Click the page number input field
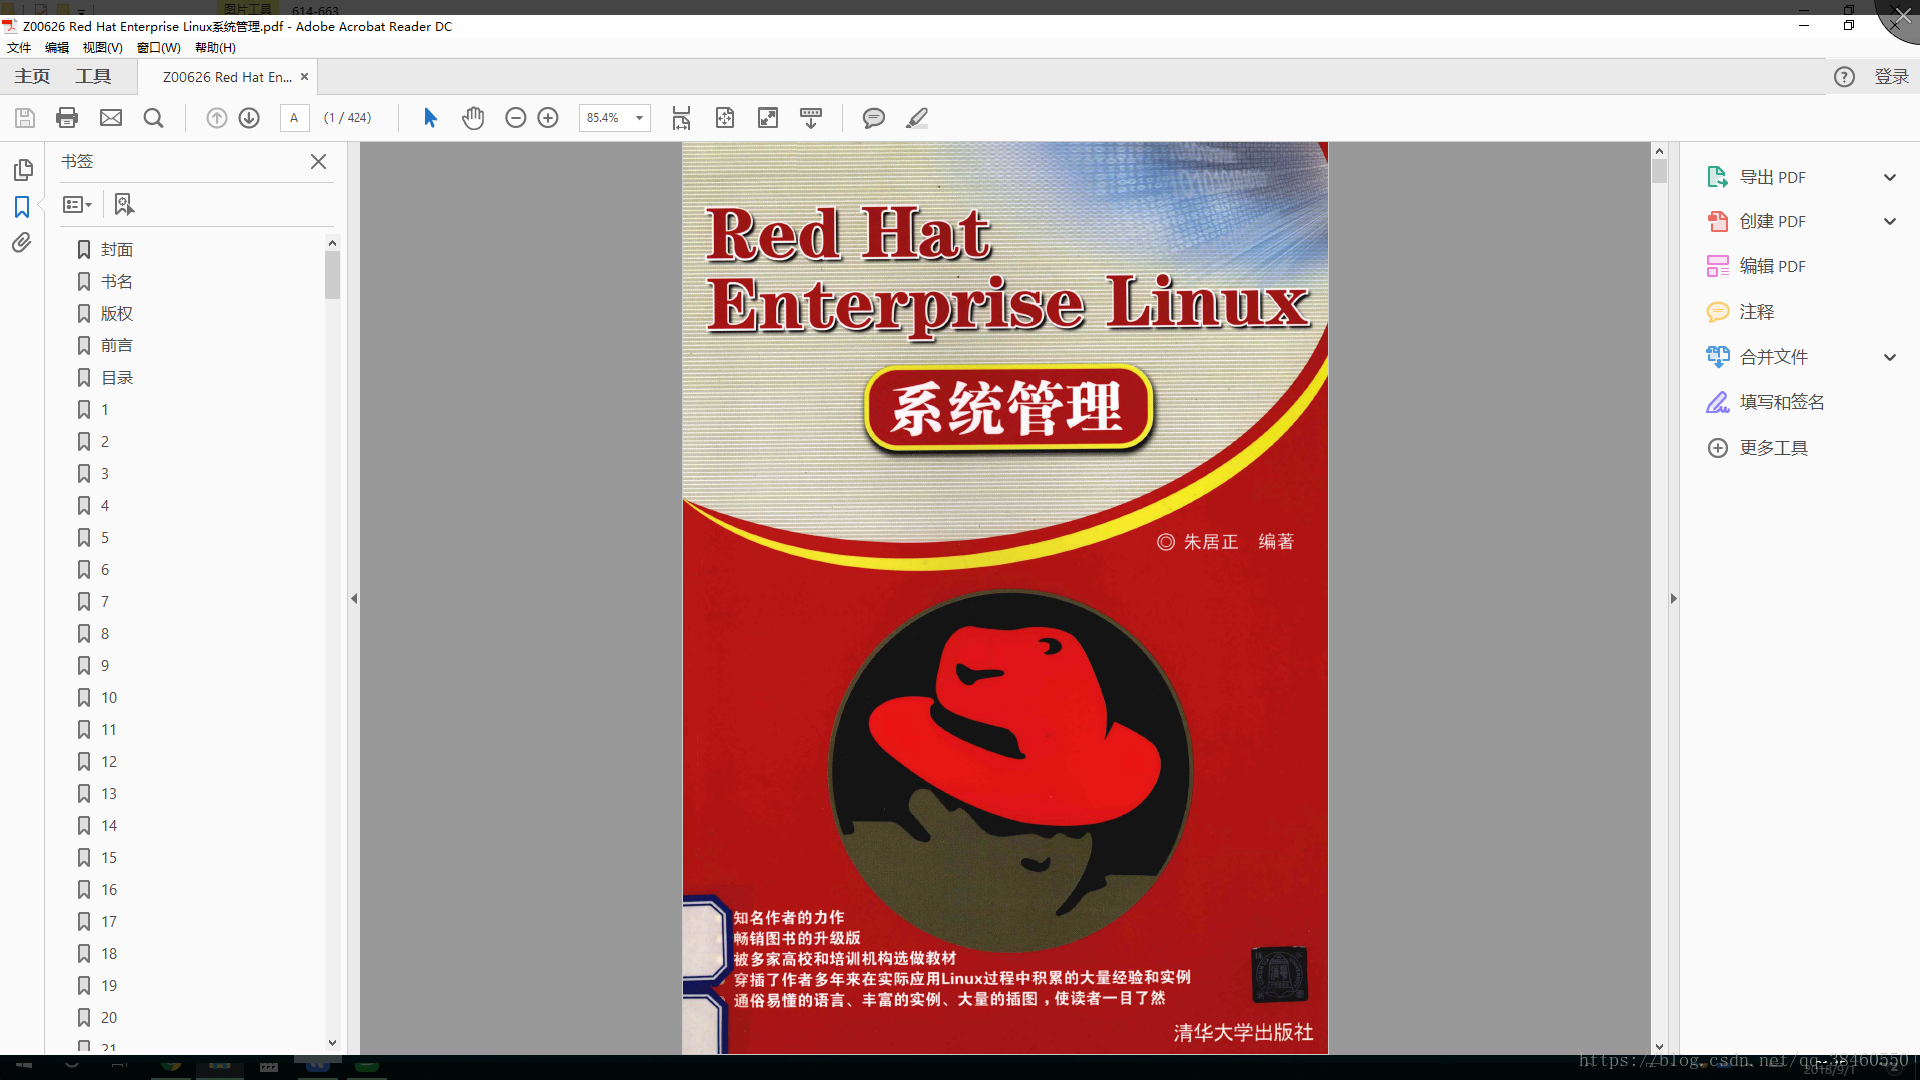 tap(294, 118)
